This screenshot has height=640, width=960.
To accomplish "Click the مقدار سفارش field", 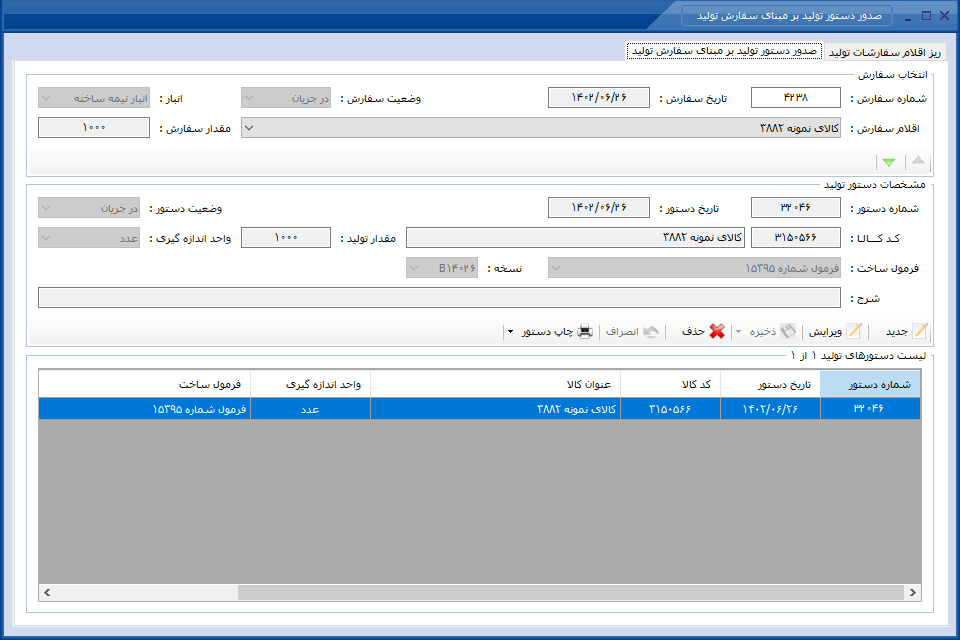I will (94, 127).
